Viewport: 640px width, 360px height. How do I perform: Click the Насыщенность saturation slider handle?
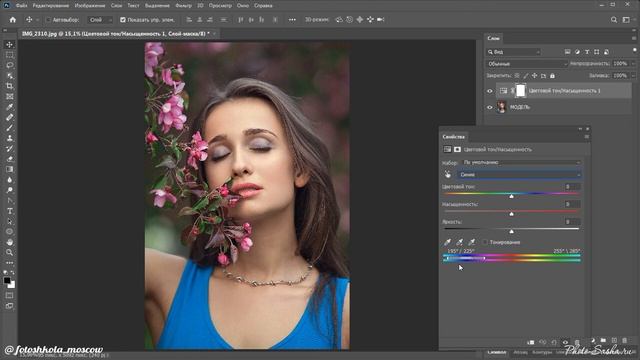pos(511,214)
